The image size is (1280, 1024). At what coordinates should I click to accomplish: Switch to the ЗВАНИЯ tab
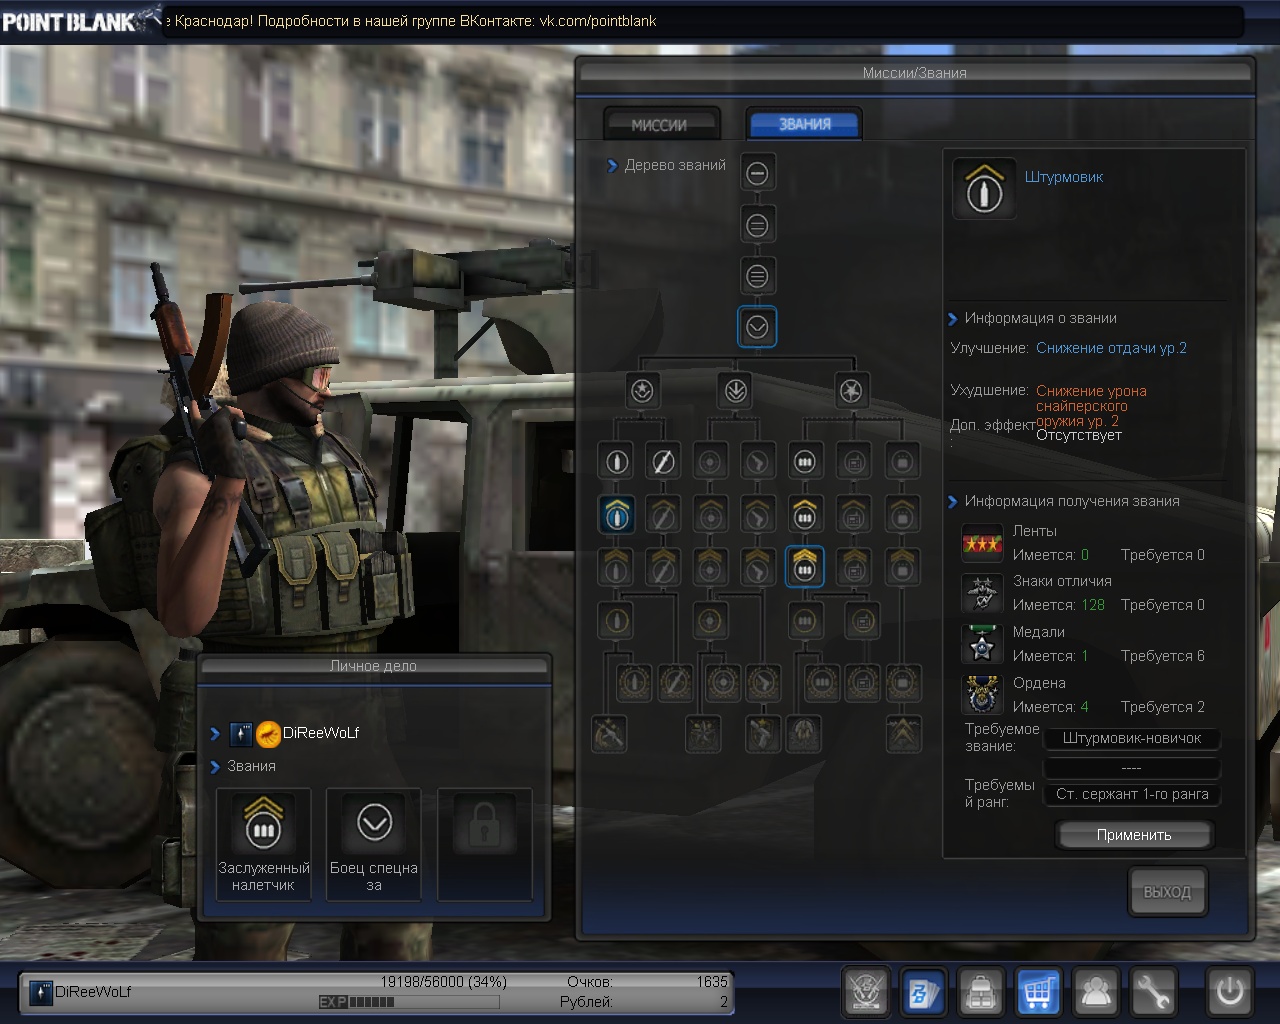(x=804, y=124)
